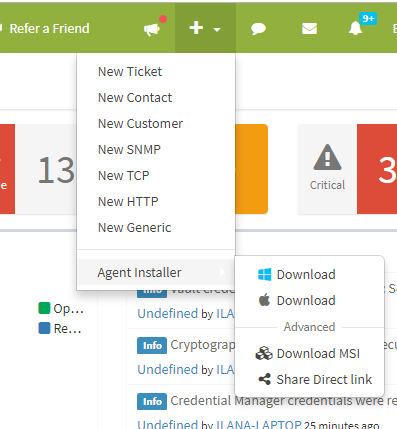This screenshot has height=429, width=397.
Task: Select New Ticket from the menu
Action: coord(130,71)
